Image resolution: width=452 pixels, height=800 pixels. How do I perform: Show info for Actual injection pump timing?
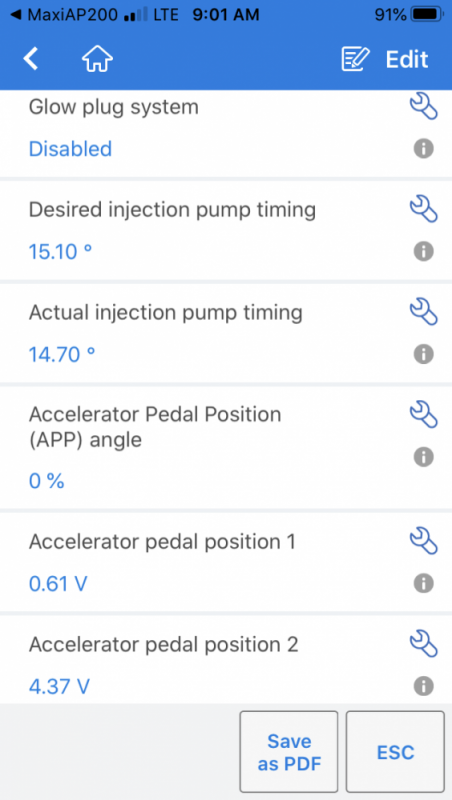click(x=423, y=354)
